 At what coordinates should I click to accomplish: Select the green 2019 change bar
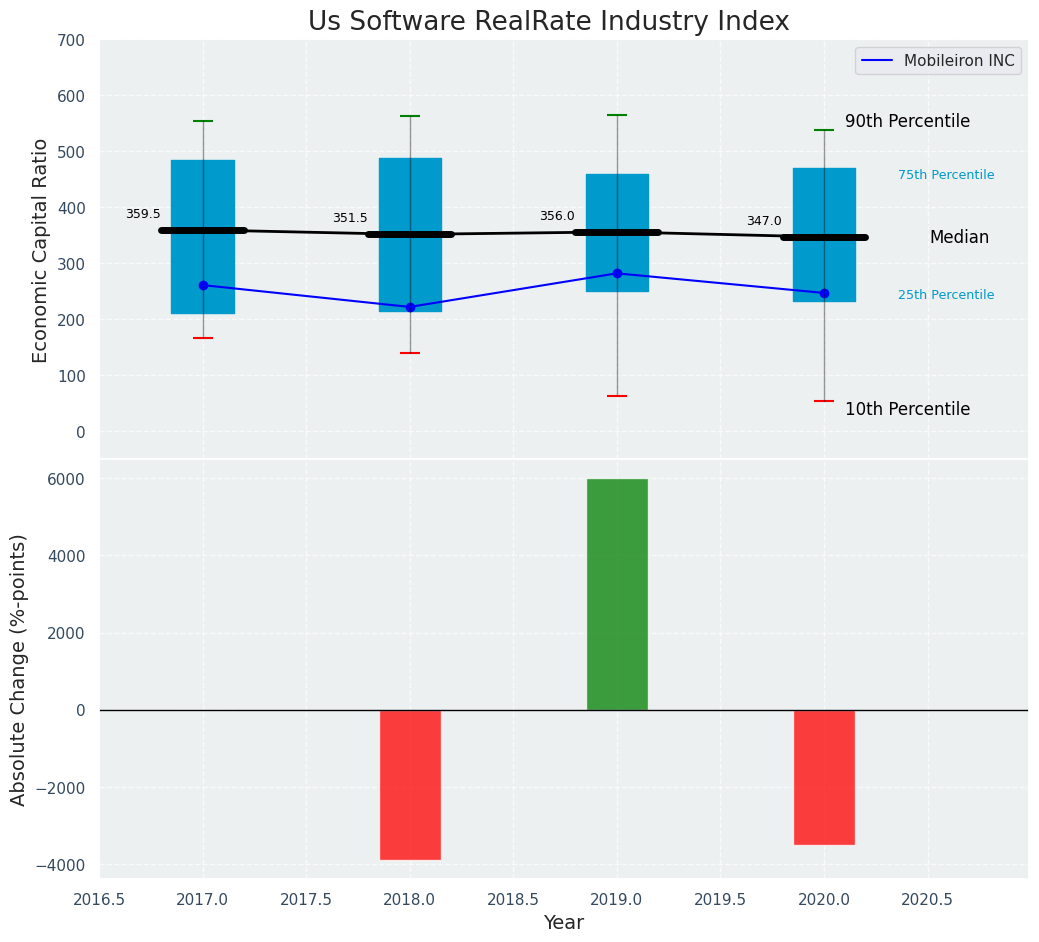pyautogui.click(x=617, y=594)
